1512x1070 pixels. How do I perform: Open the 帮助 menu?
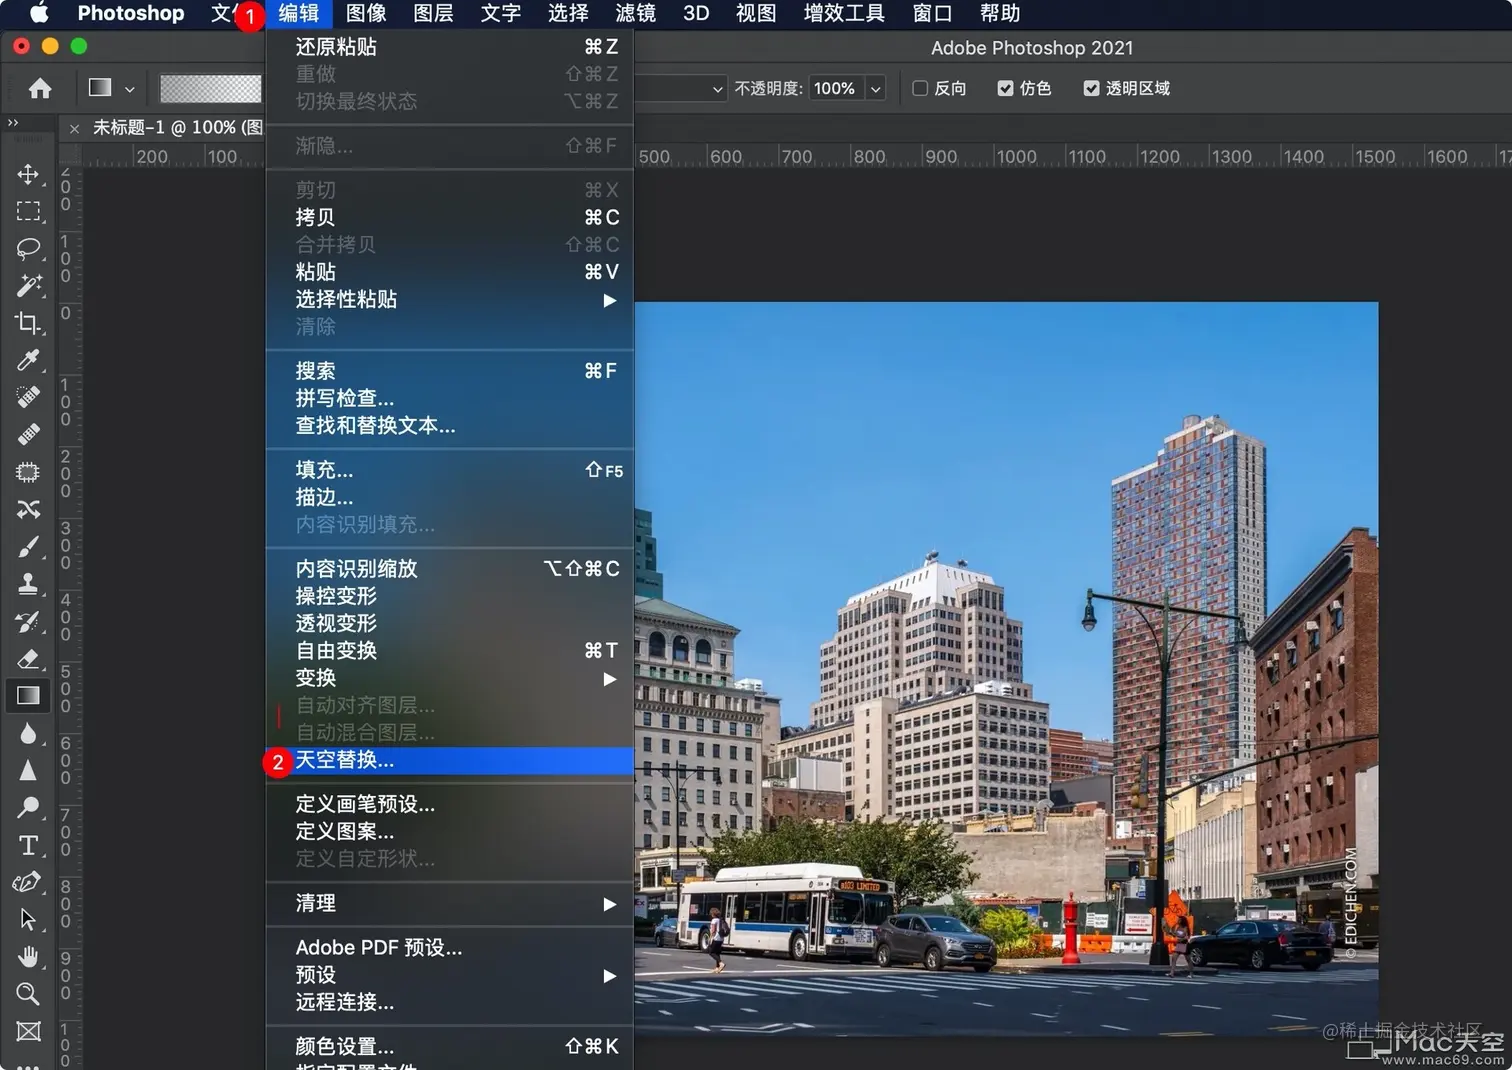pyautogui.click(x=1000, y=13)
